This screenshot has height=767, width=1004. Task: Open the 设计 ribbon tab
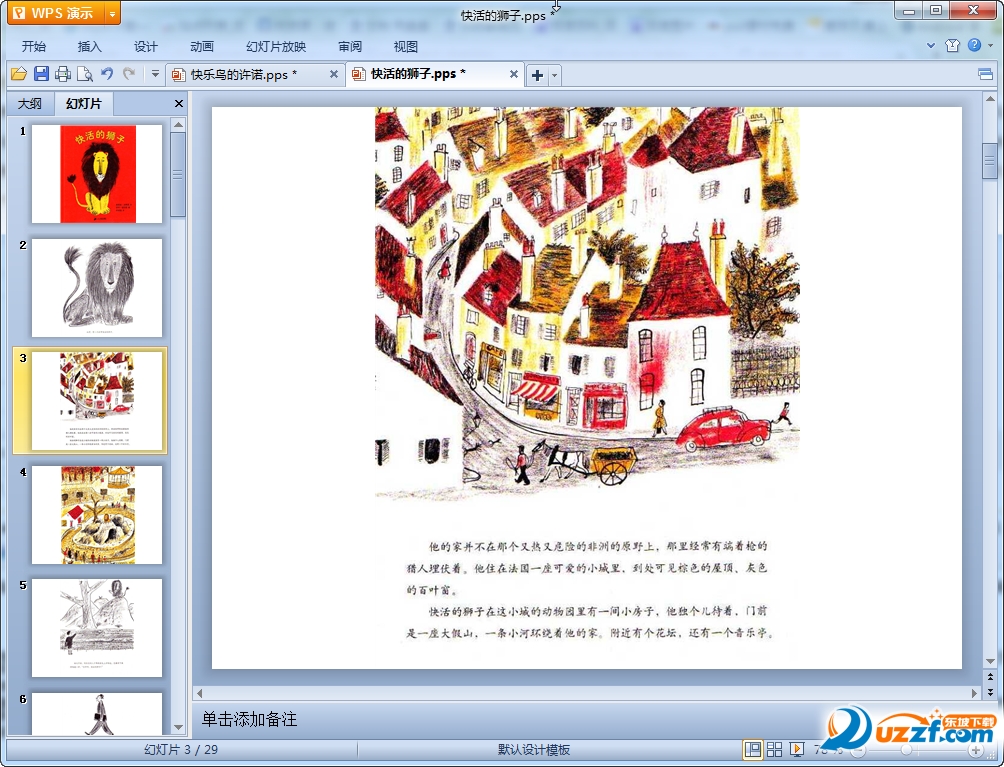(145, 47)
